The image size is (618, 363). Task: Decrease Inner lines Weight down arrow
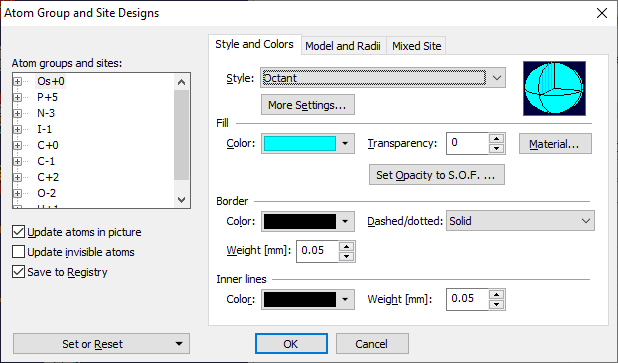[496, 304]
